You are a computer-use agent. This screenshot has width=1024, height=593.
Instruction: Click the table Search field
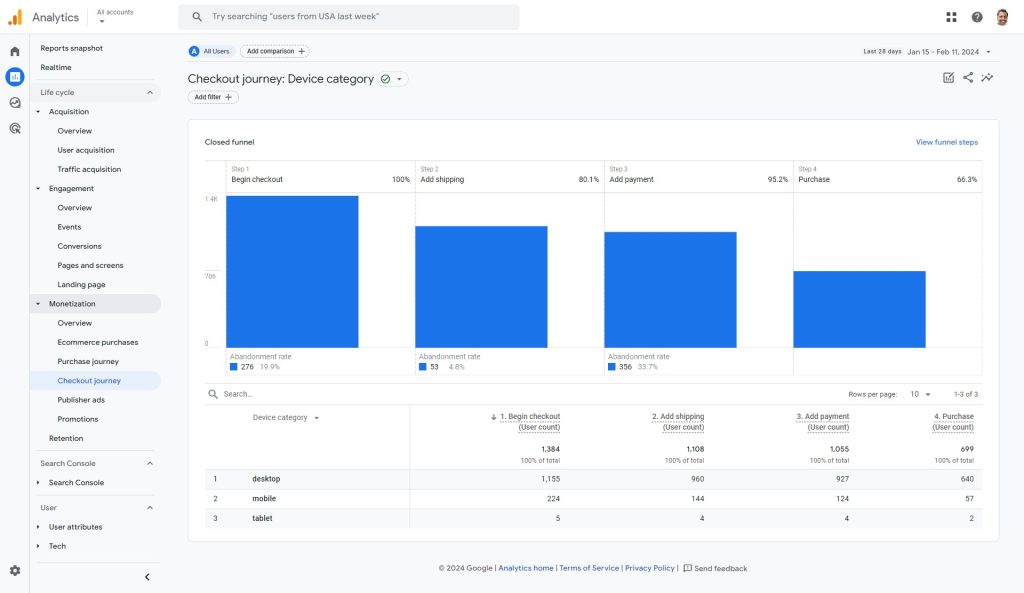[x=238, y=394]
